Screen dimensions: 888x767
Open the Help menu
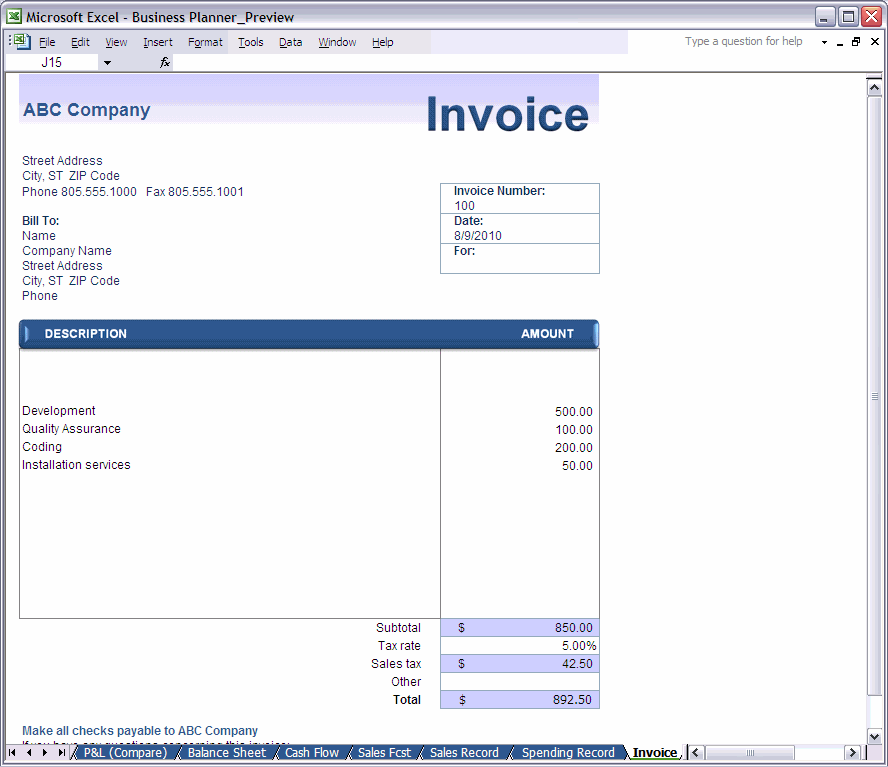[383, 42]
